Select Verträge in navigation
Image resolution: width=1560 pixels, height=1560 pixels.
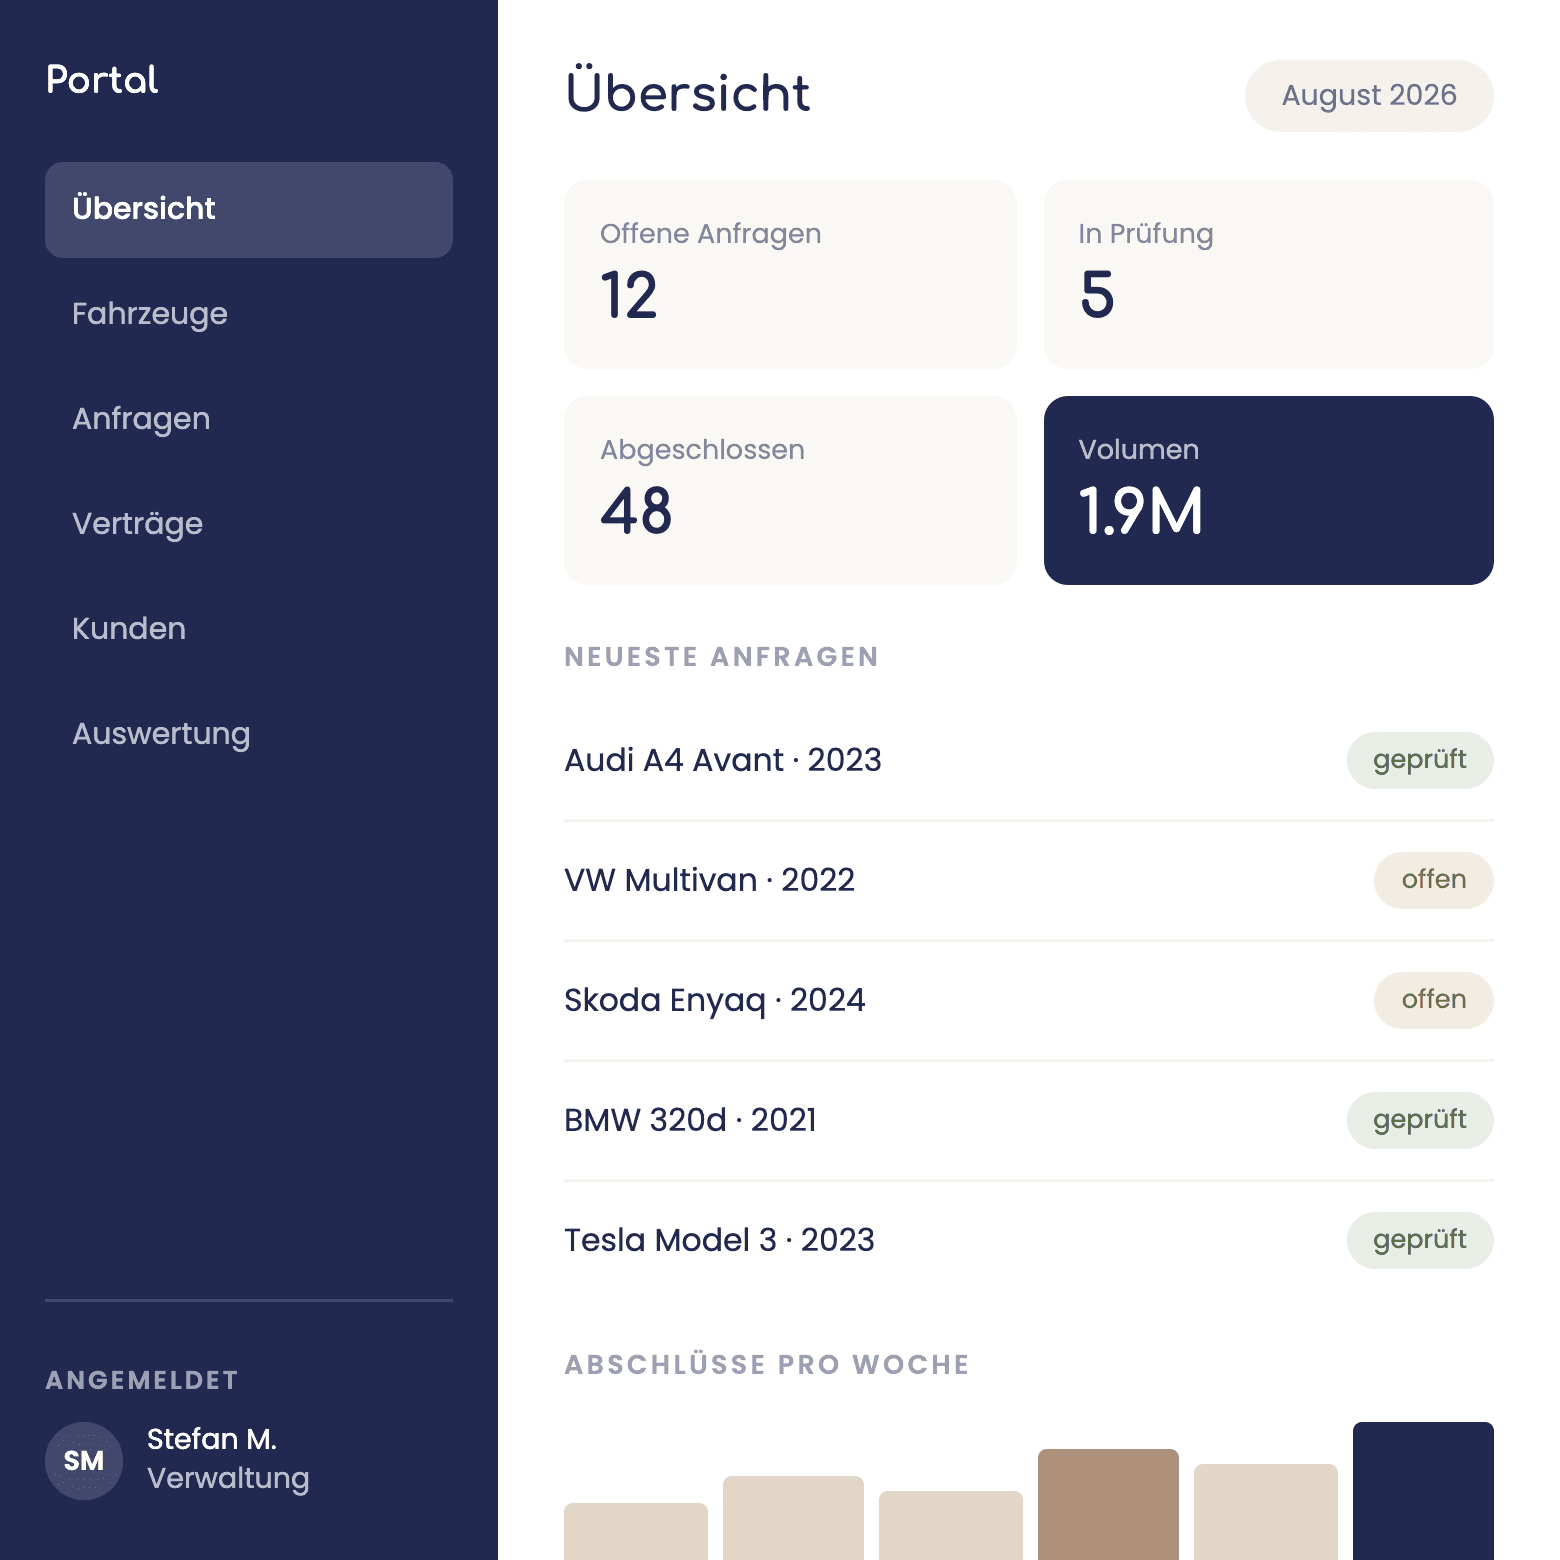[249, 524]
